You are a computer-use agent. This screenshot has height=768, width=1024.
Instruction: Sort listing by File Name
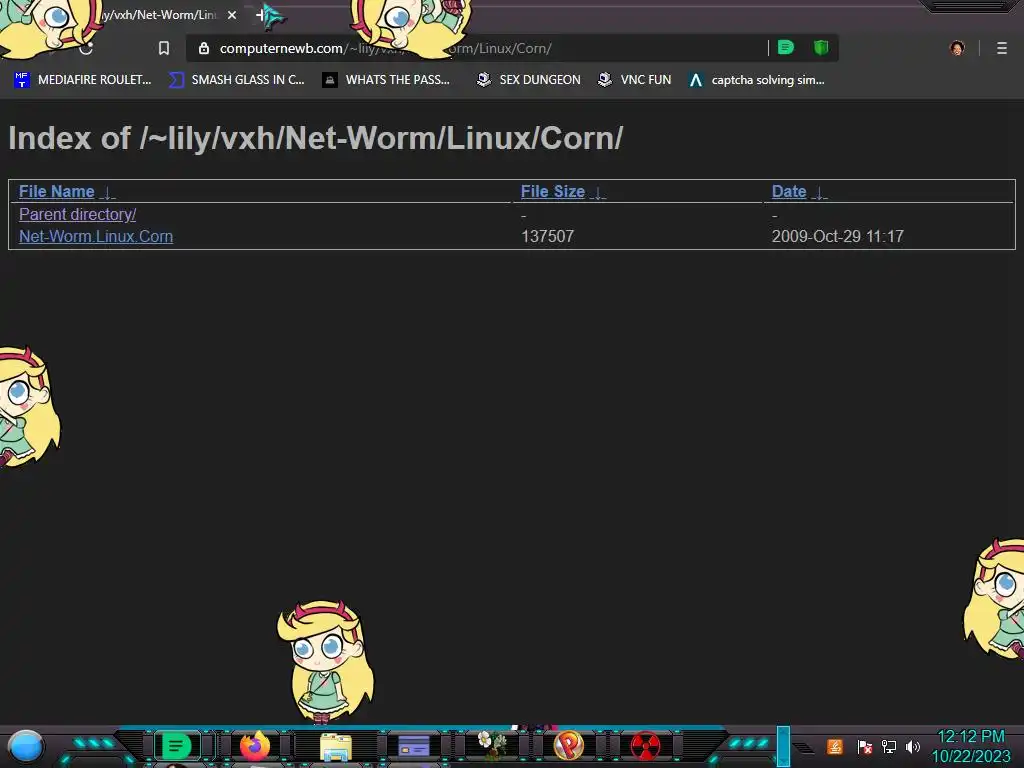(57, 191)
